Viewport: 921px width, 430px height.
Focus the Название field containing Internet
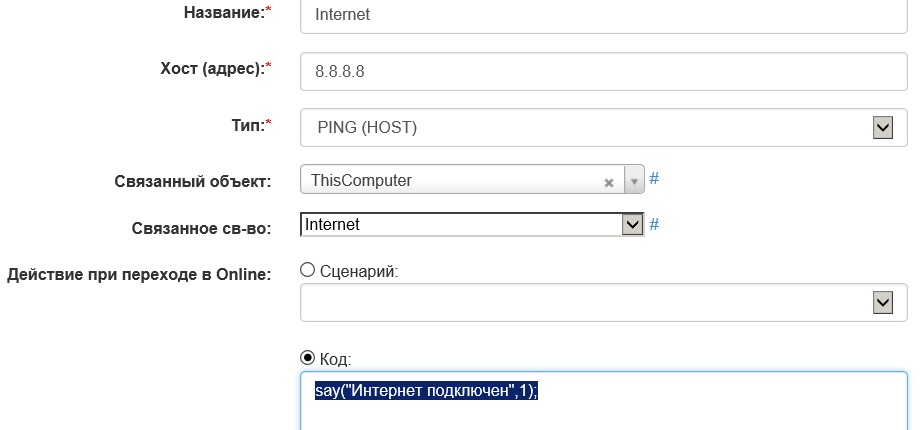[x=600, y=14]
